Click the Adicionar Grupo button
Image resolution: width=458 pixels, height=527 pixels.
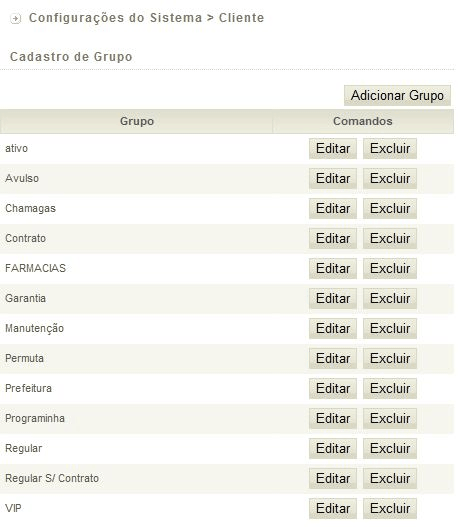pos(397,95)
